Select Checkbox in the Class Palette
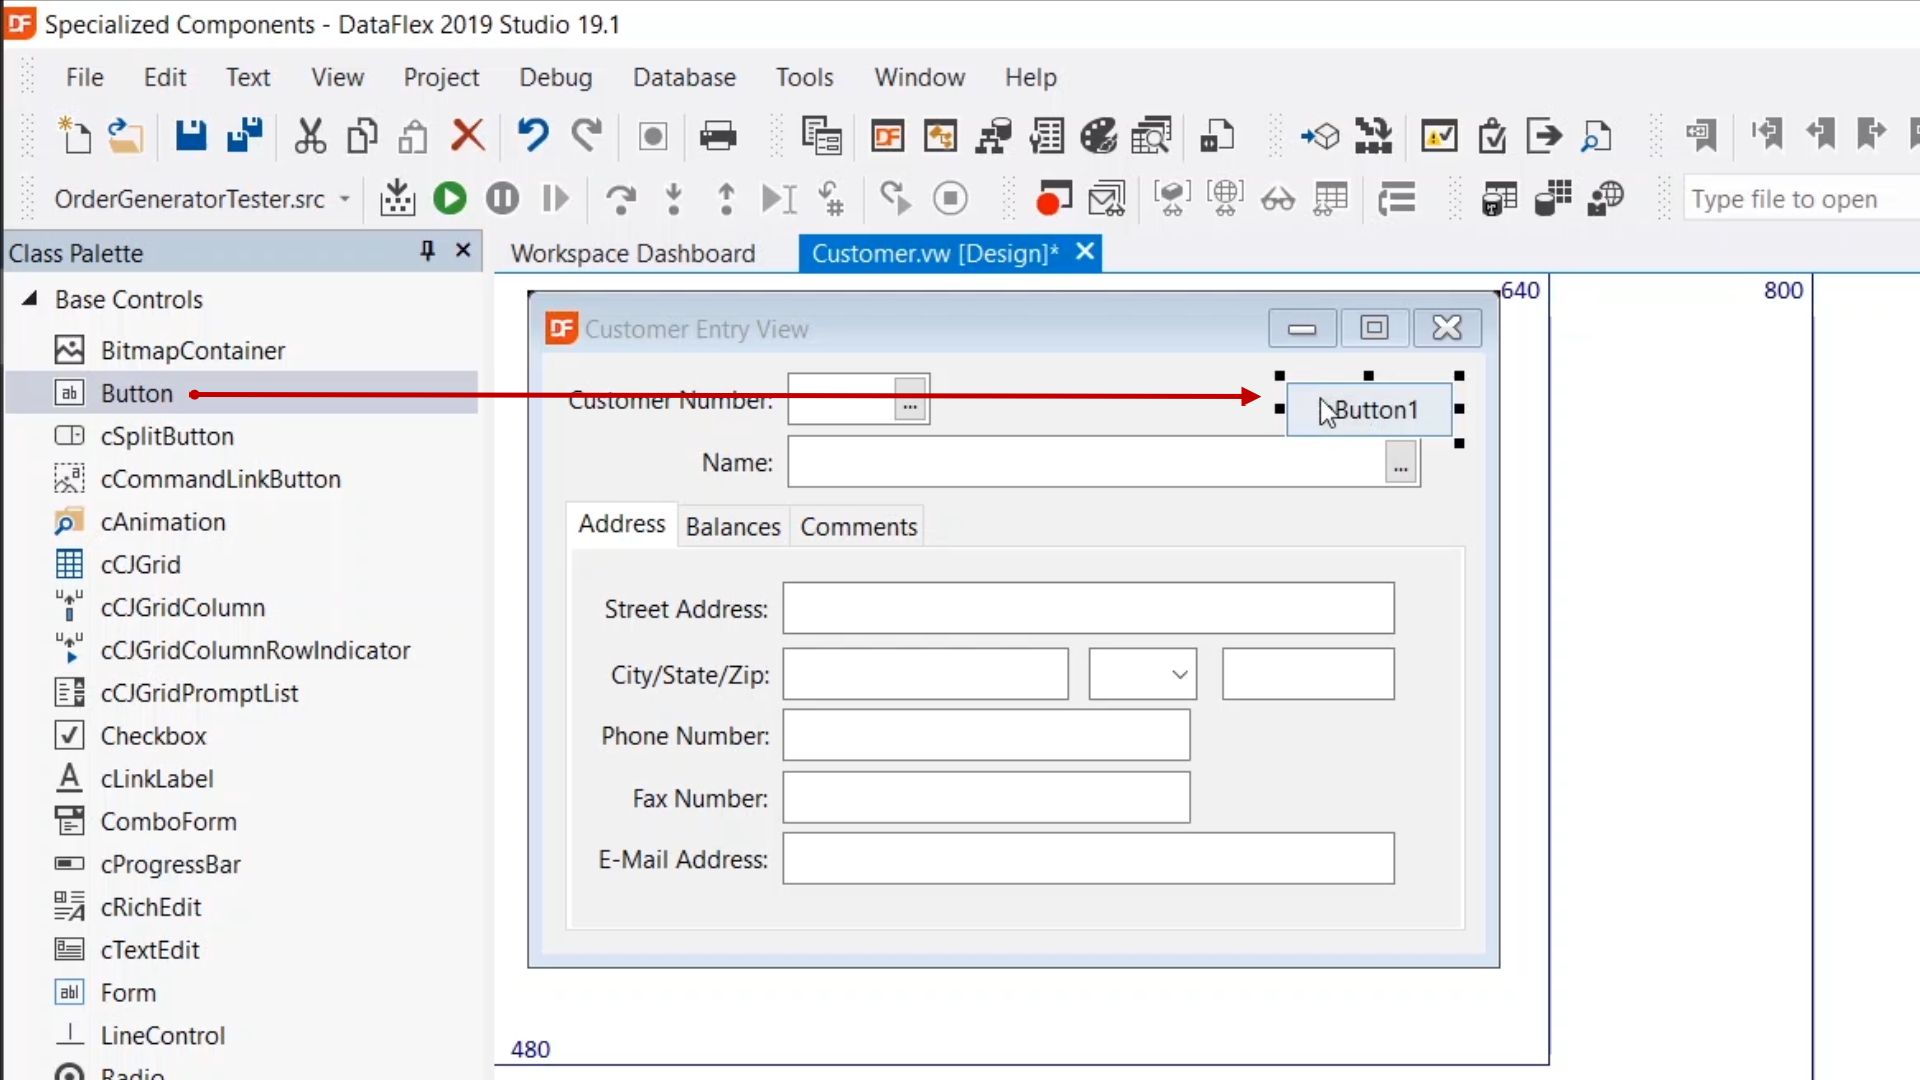1920x1080 pixels. click(x=153, y=736)
